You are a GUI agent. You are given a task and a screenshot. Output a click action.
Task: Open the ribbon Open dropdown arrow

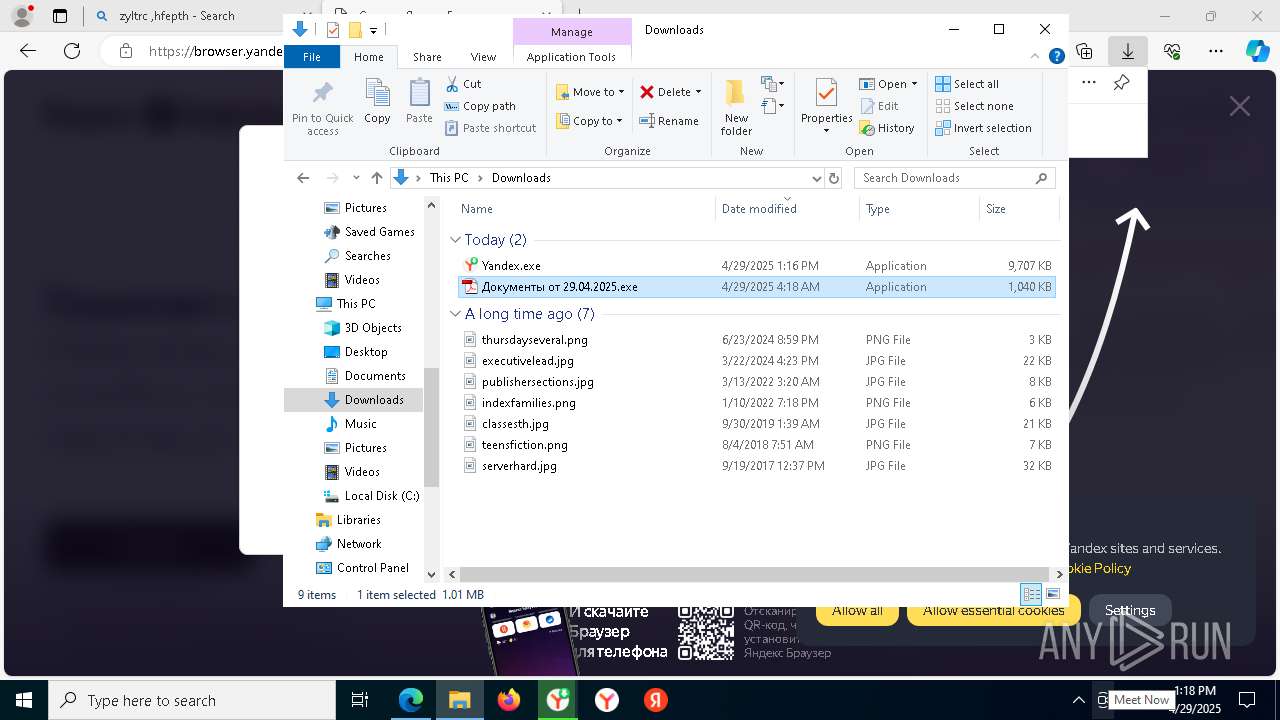[x=914, y=84]
